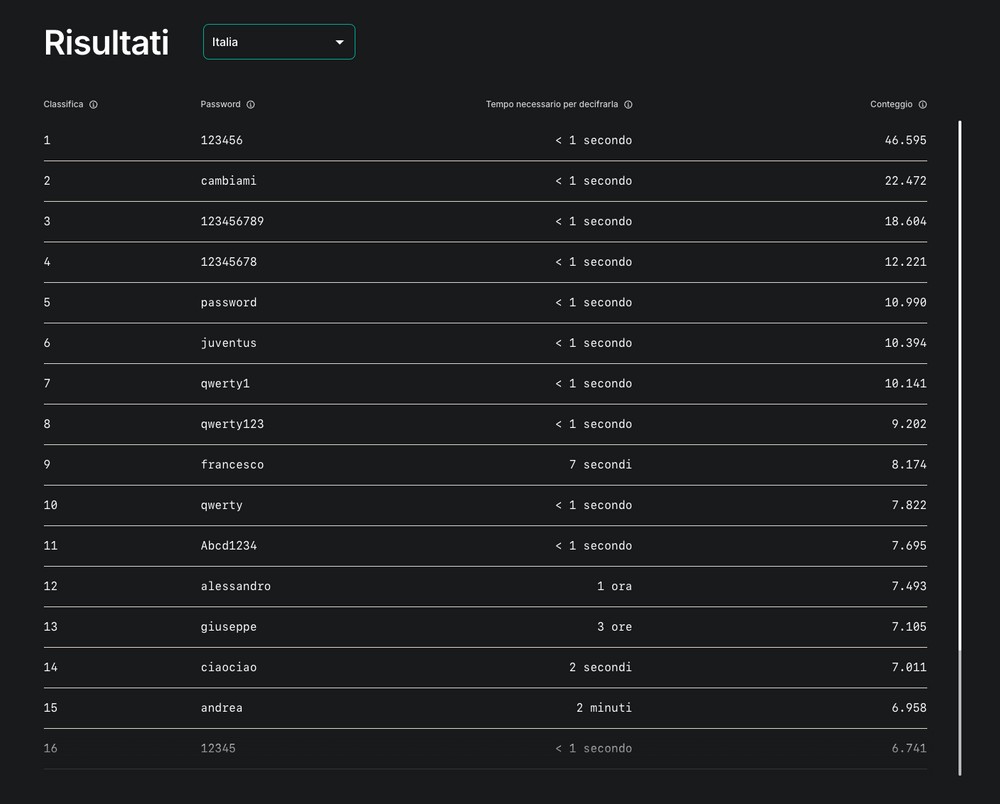Screen dimensions: 1000x804
Task: Select the 'Abcd1234' password cell
Action: click(229, 546)
